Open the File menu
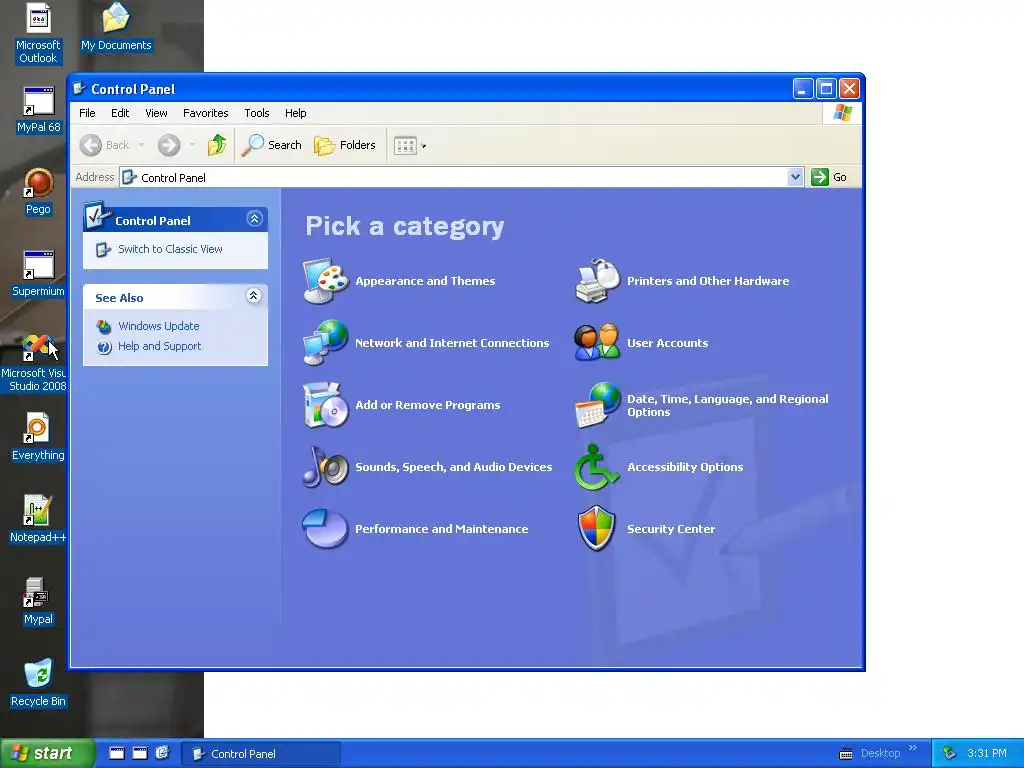The height and width of the screenshot is (768, 1024). [x=87, y=113]
